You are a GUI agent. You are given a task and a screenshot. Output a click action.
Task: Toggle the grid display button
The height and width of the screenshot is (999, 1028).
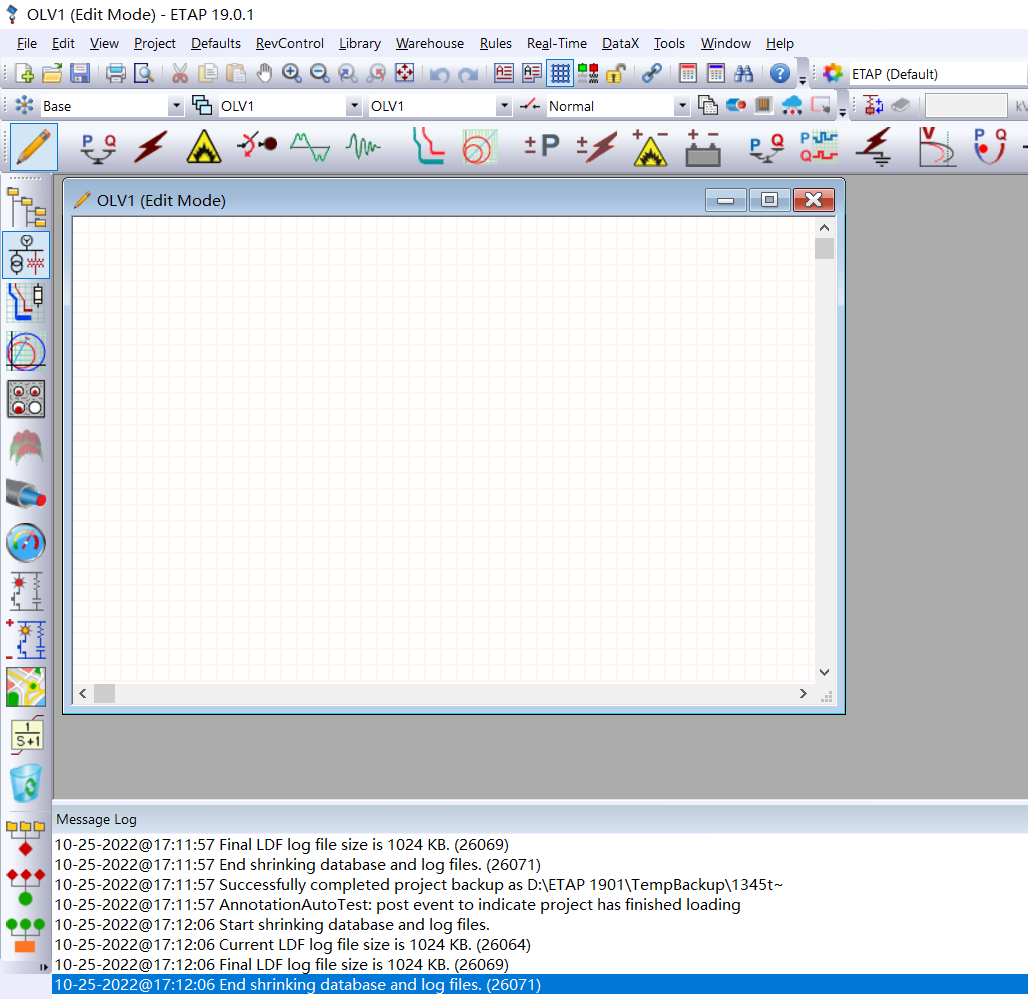(560, 73)
